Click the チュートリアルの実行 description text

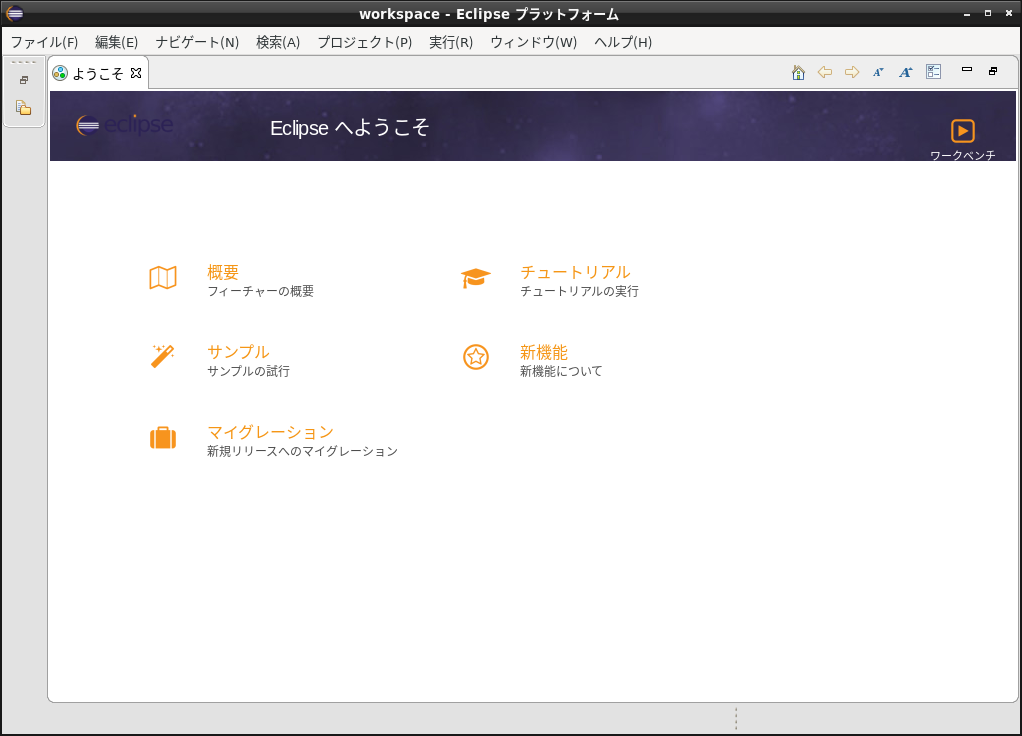[579, 291]
